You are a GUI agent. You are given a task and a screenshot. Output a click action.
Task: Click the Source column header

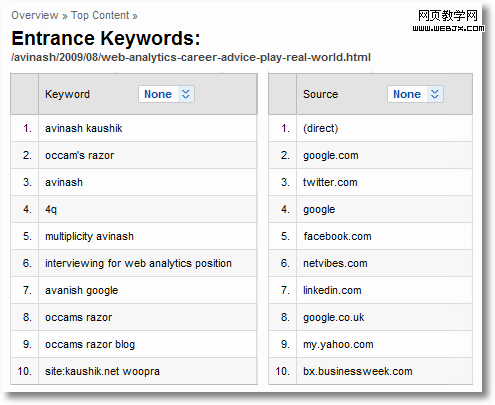pos(320,94)
